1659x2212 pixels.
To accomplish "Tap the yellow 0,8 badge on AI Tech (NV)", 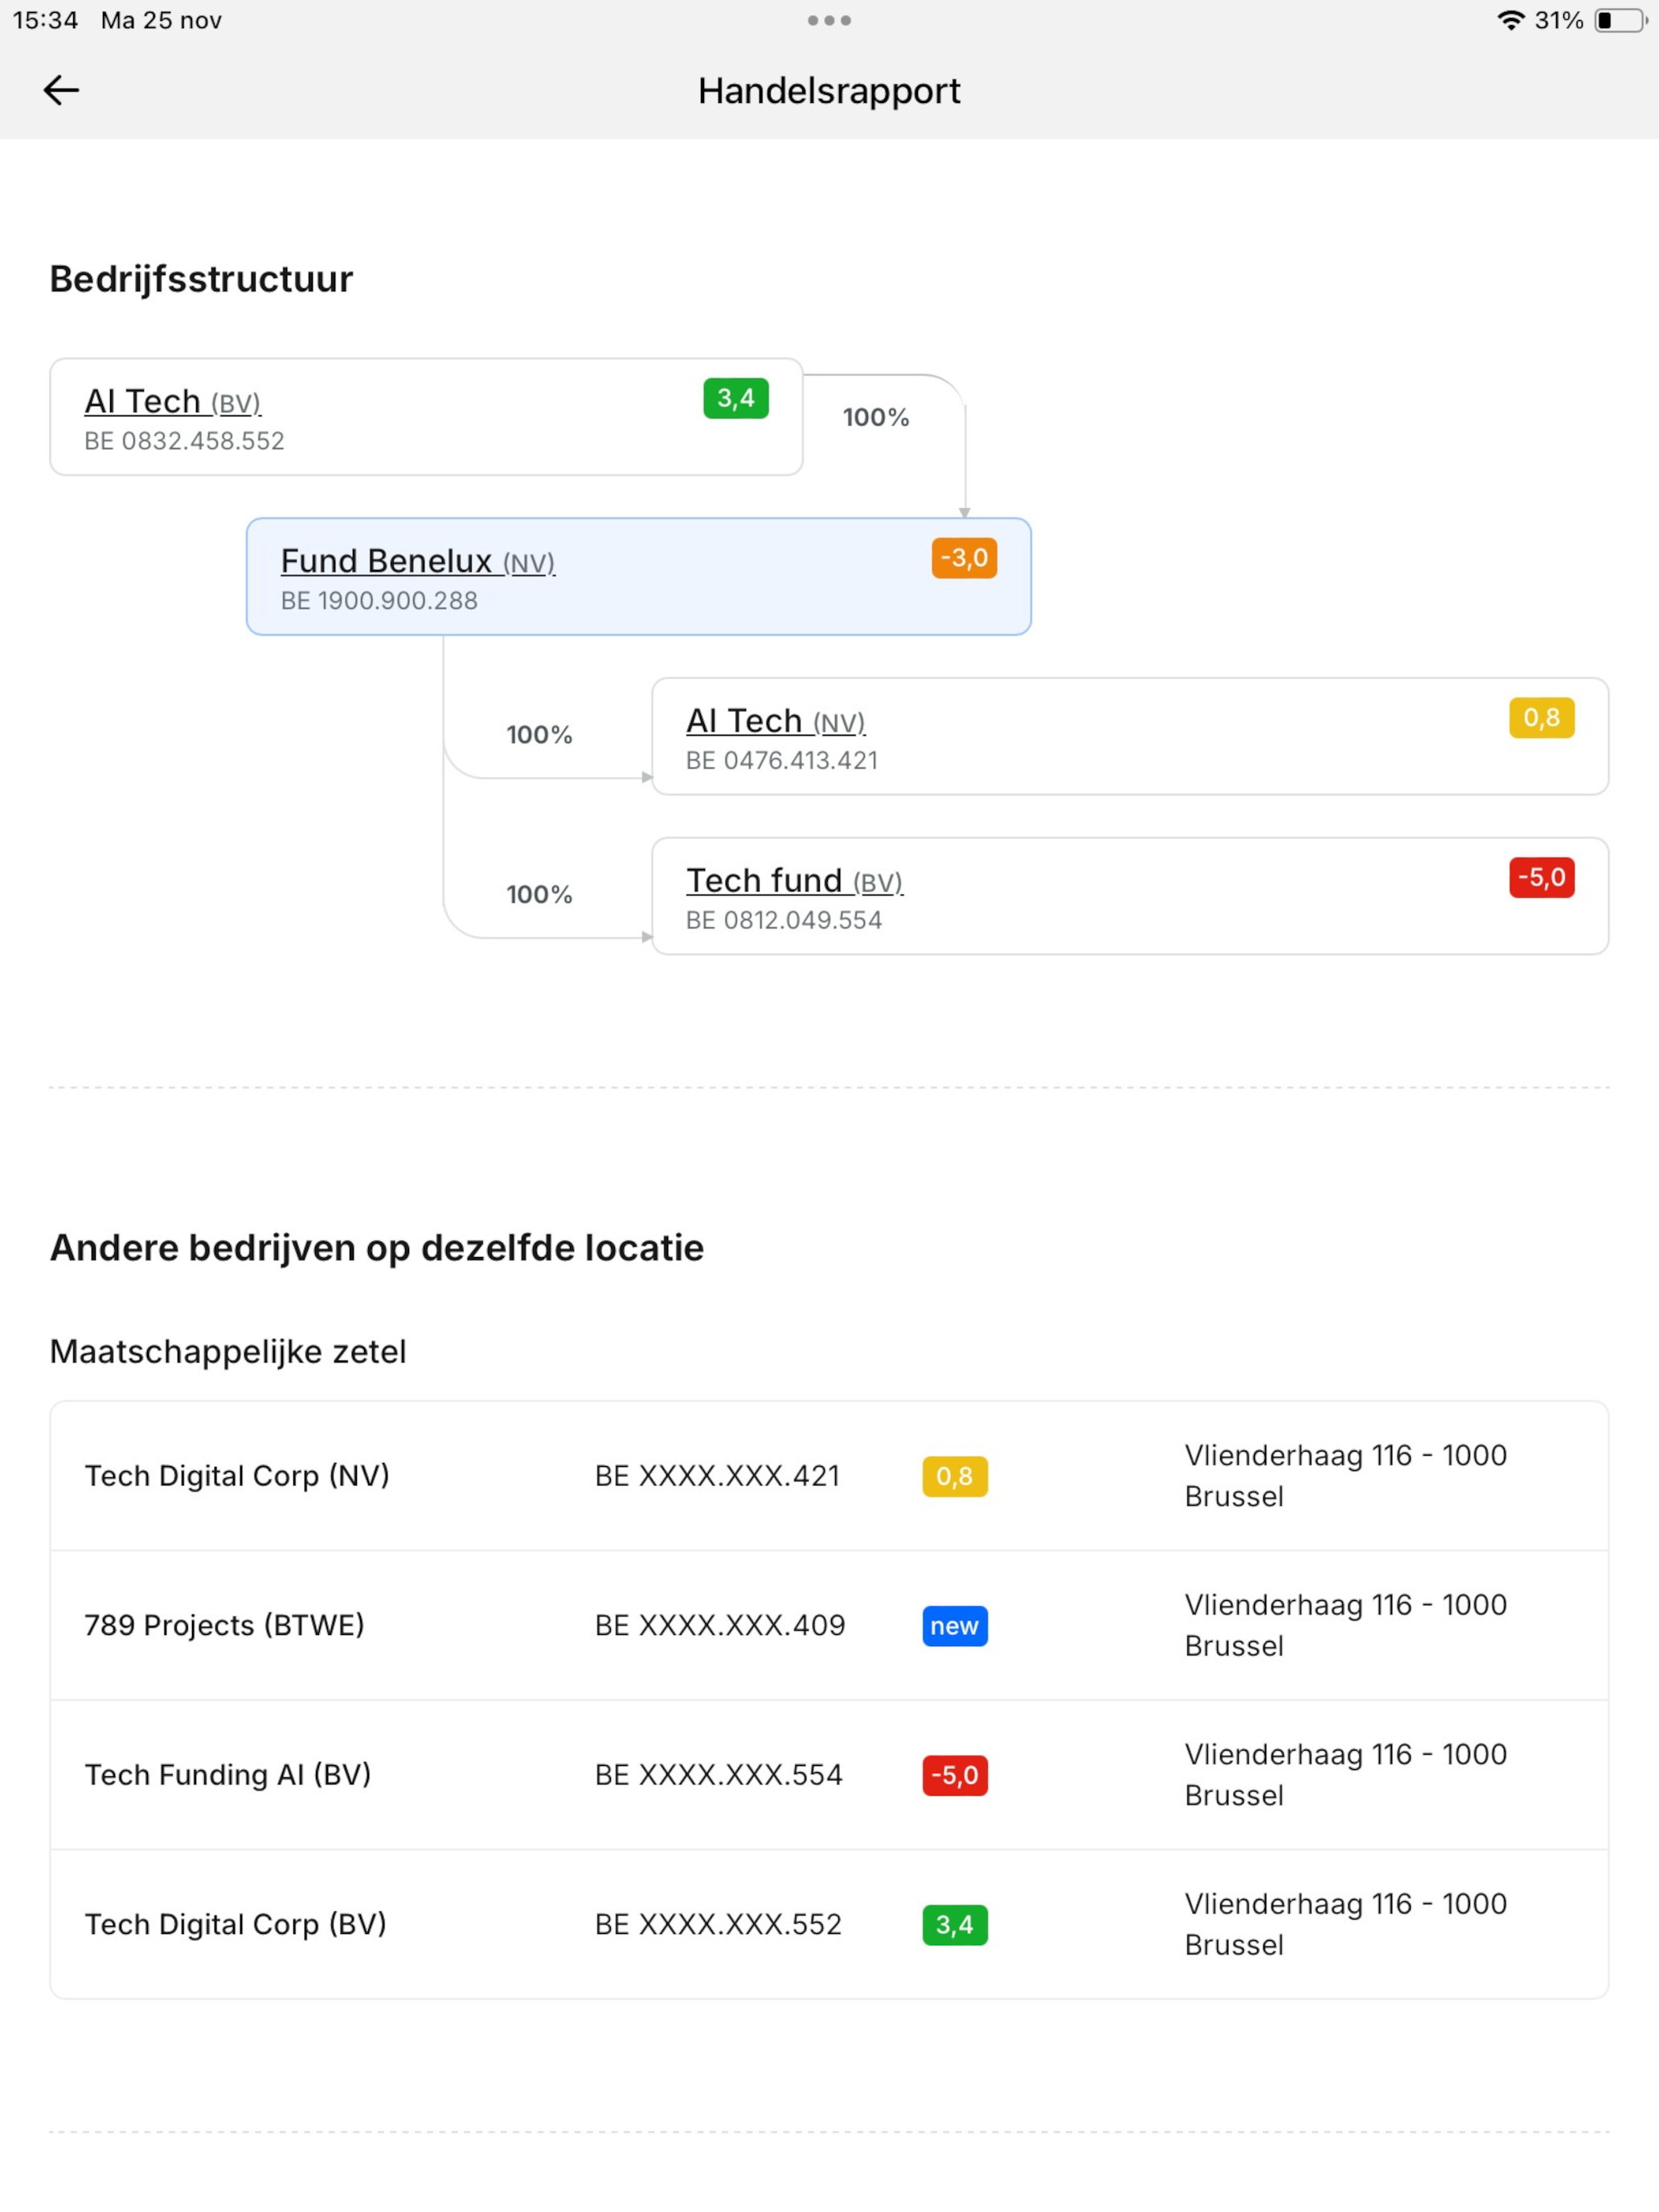I will (x=1542, y=718).
